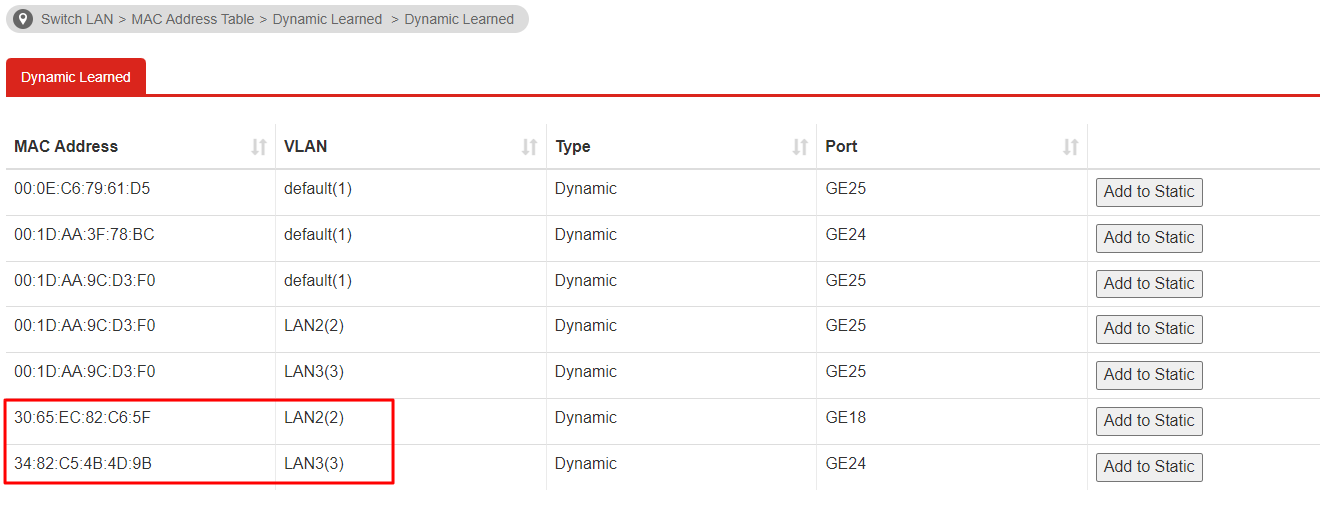This screenshot has height=514, width=1329.
Task: Add 00:0E:C6:79:61:D5 to static entries
Action: (x=1149, y=192)
